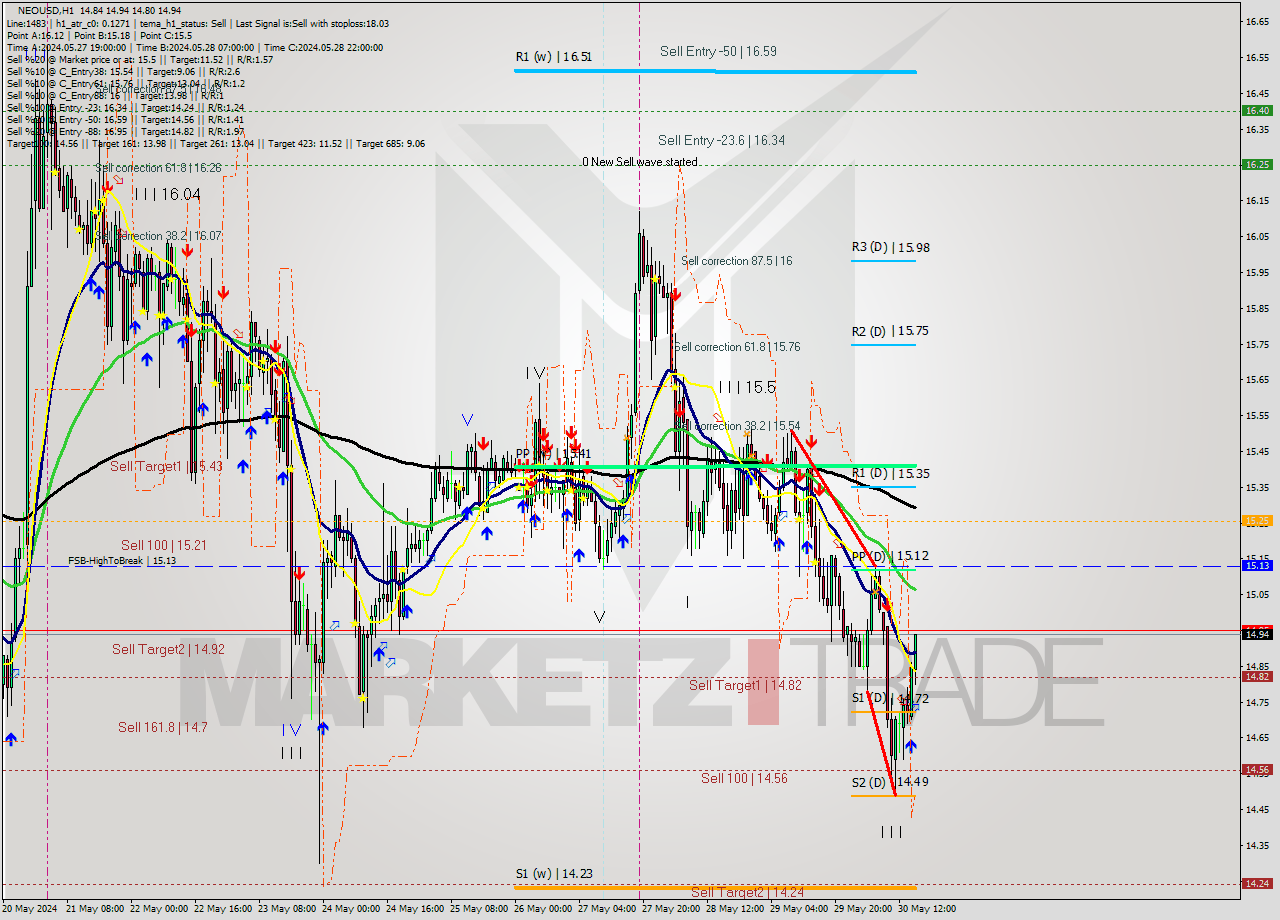Click the 'Sell 161.8 | 14.7' label
The height and width of the screenshot is (920, 1280).
163,728
